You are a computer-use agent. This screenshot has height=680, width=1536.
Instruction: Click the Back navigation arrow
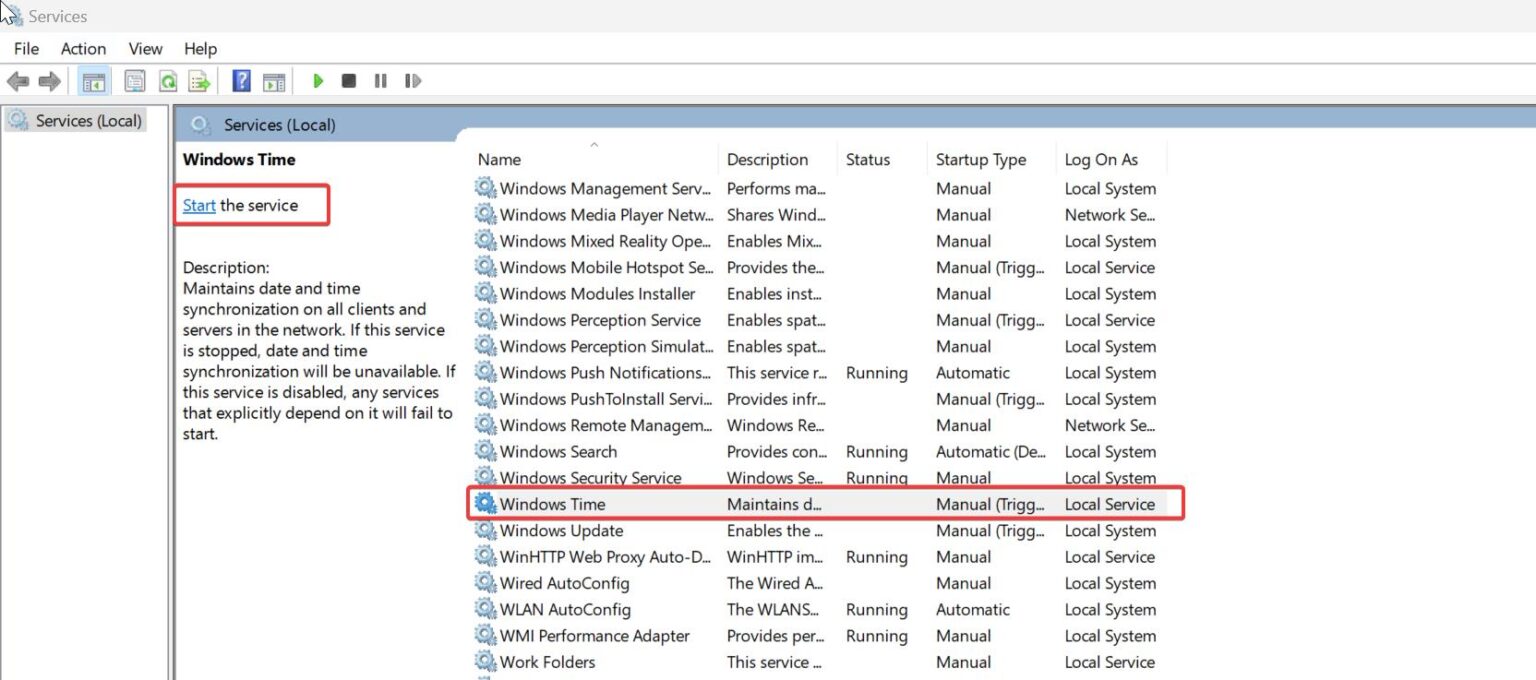point(17,81)
